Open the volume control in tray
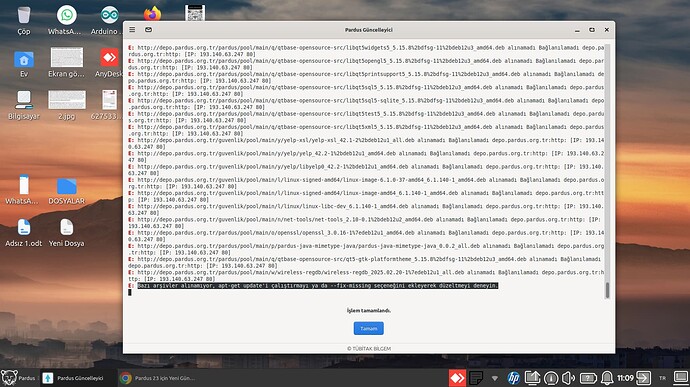690x387 pixels. point(569,378)
